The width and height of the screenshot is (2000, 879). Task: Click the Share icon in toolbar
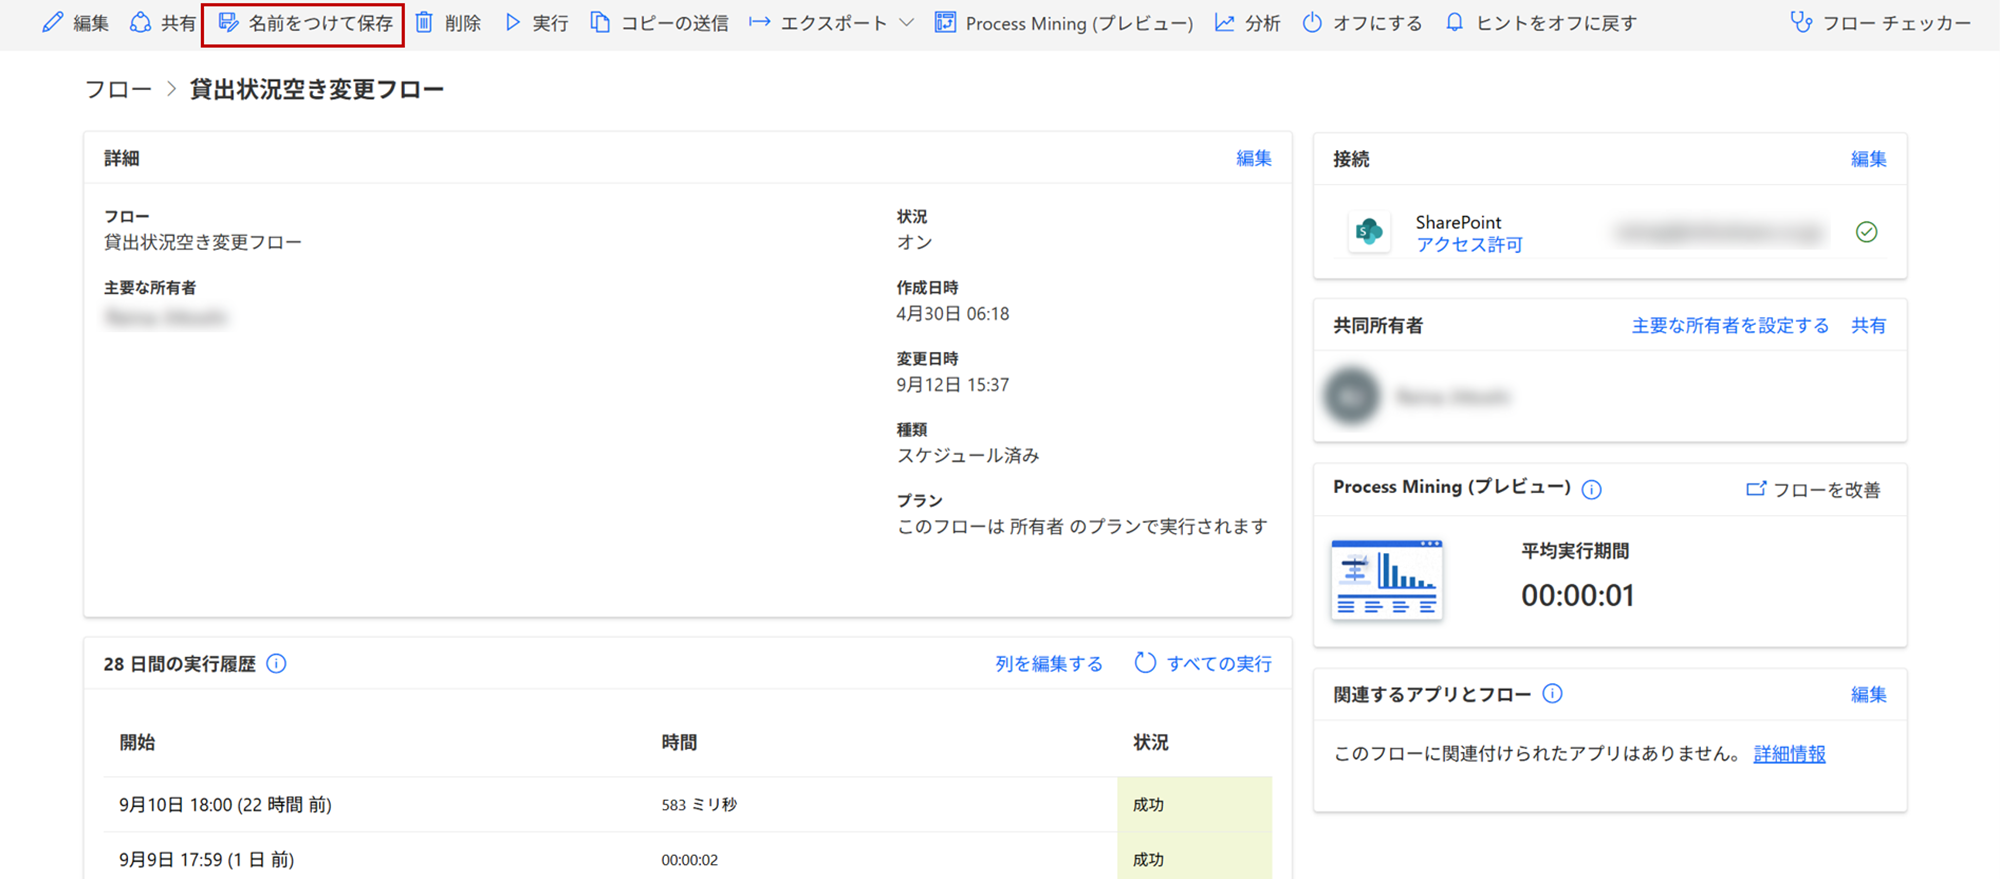(x=141, y=22)
